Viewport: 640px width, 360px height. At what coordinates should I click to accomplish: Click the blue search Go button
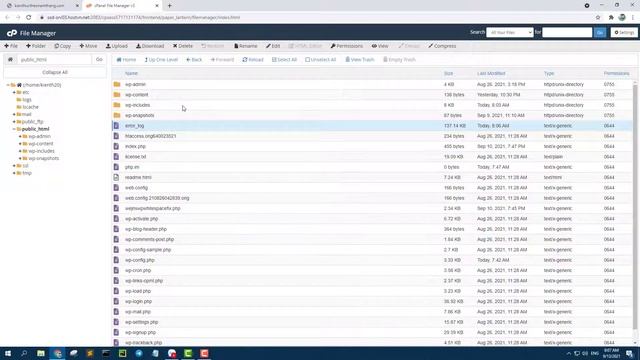pyautogui.click(x=600, y=32)
